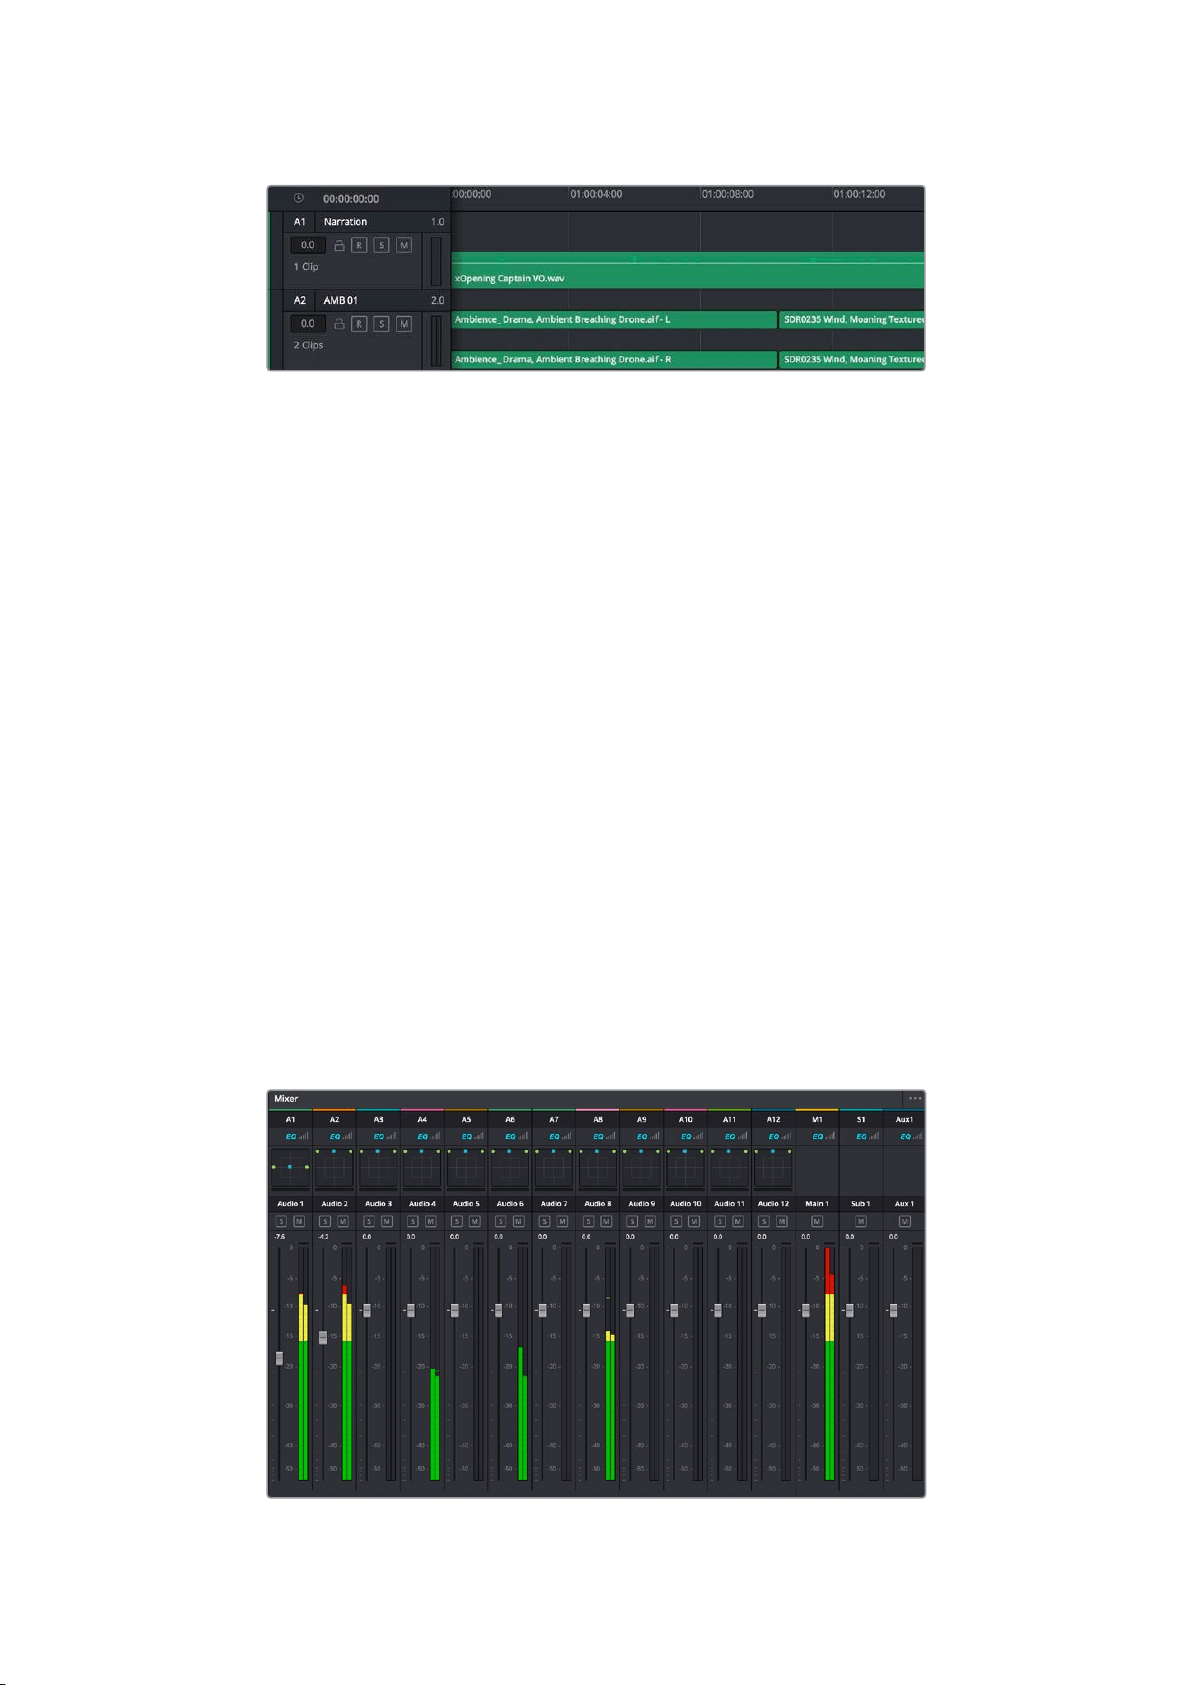Click the Audio 7 fader handle

[543, 1310]
